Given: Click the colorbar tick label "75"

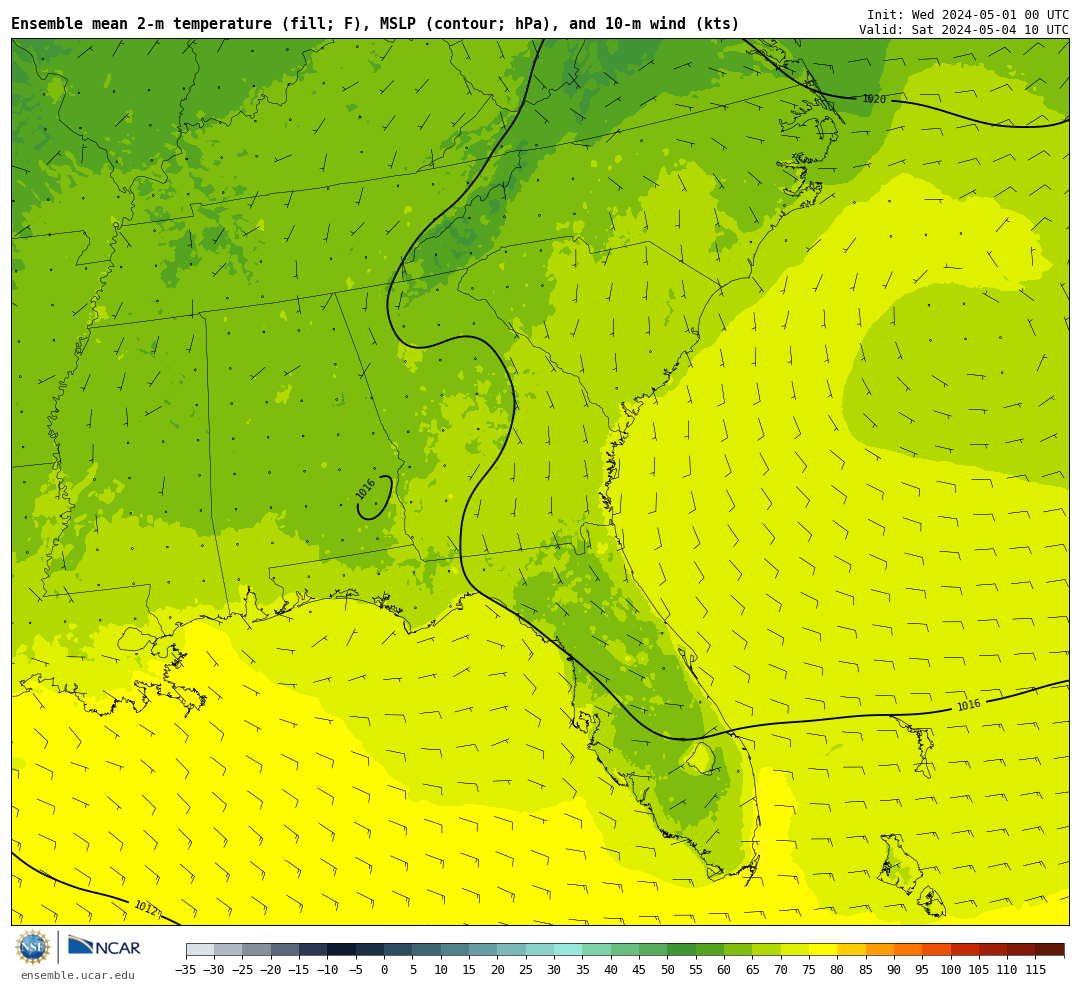Looking at the screenshot, I should coord(809,970).
